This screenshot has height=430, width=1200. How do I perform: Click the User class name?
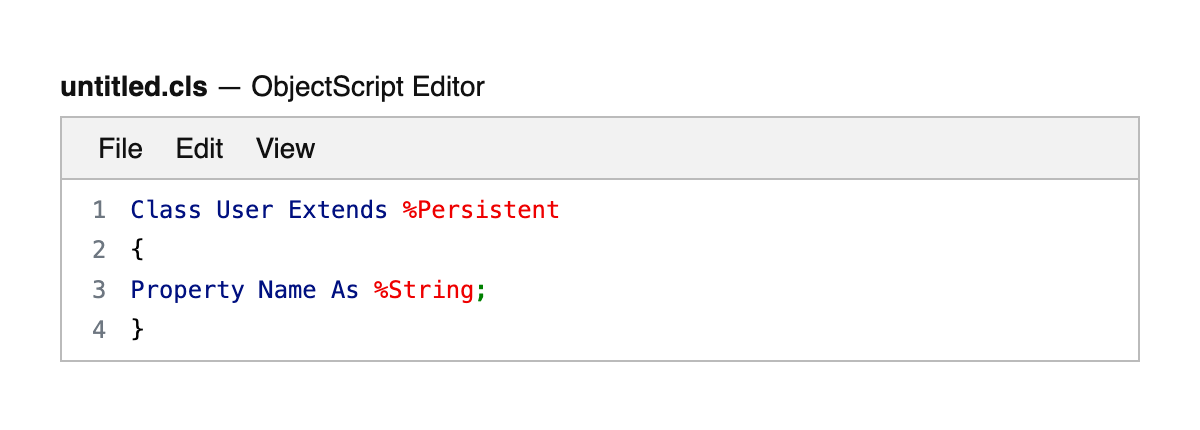[x=245, y=210]
